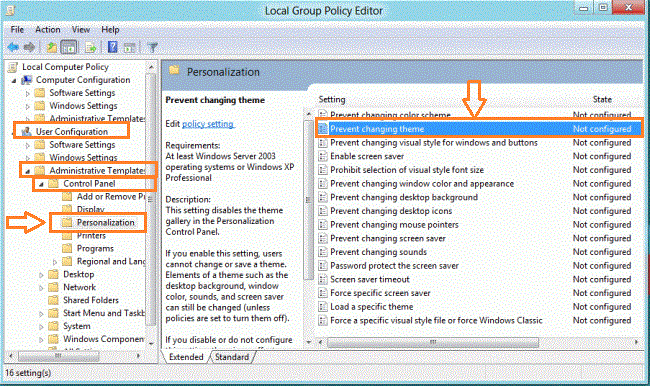650x386 pixels.
Task: Sort by the State column header
Action: tap(602, 100)
